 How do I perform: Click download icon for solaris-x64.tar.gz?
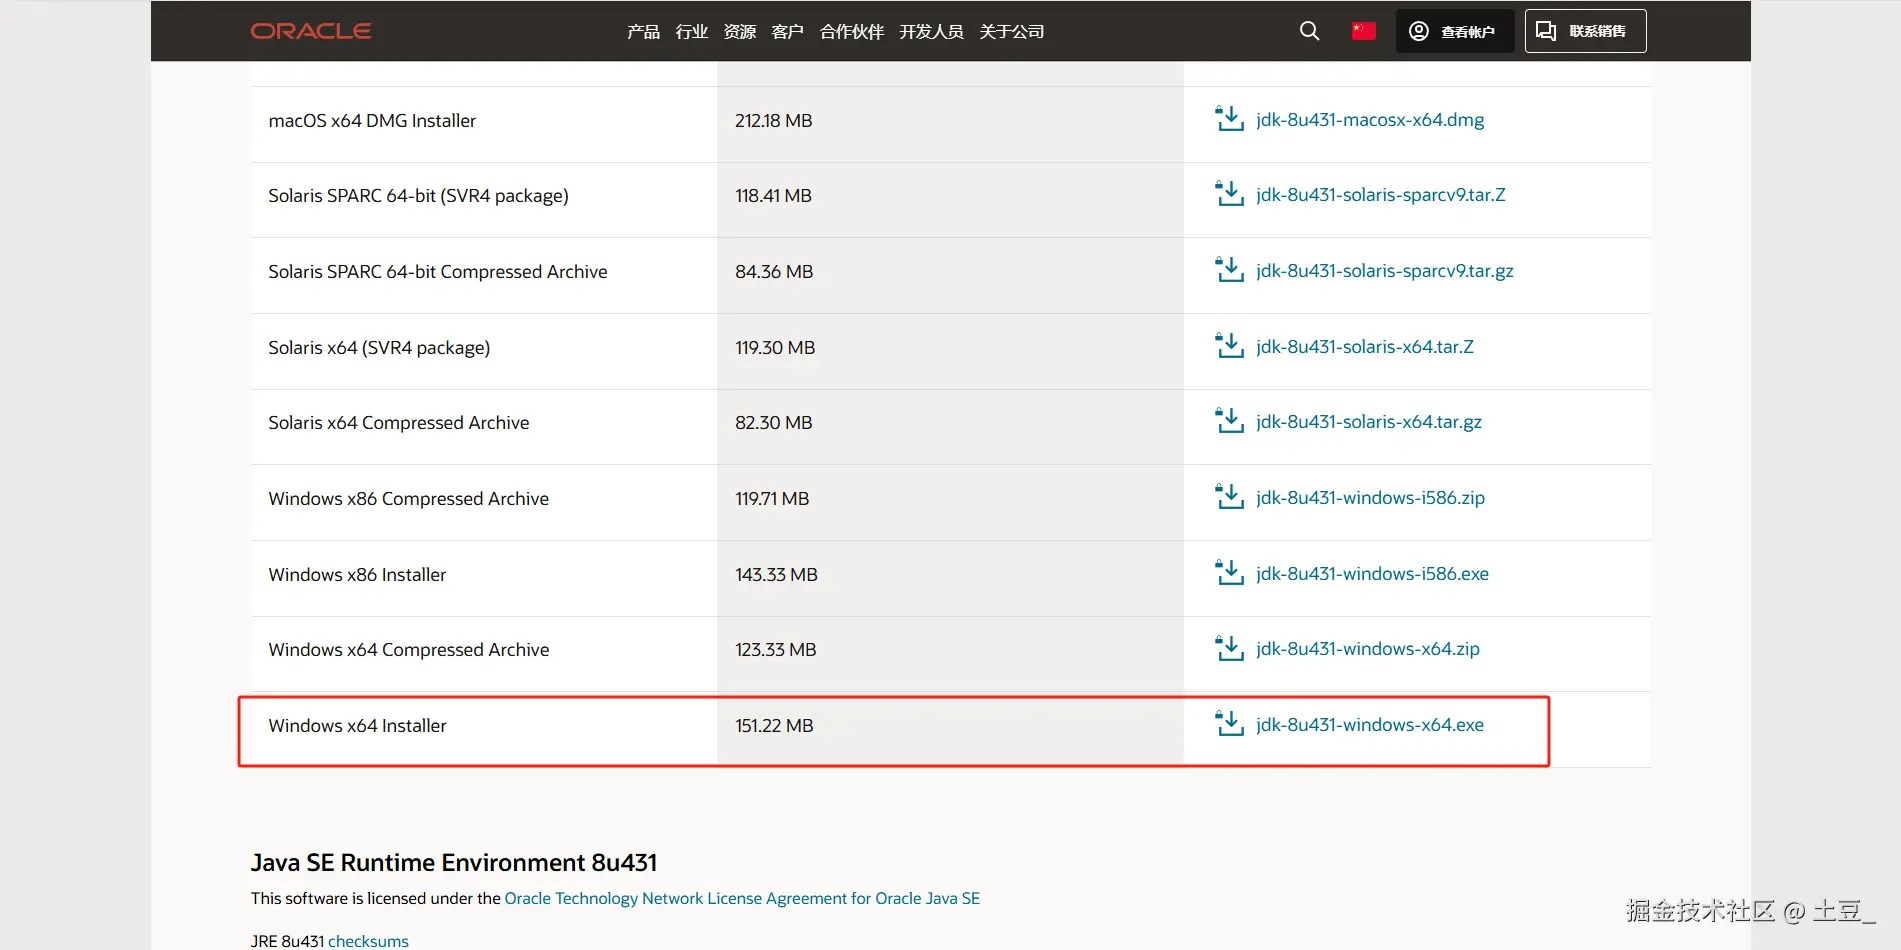point(1229,421)
